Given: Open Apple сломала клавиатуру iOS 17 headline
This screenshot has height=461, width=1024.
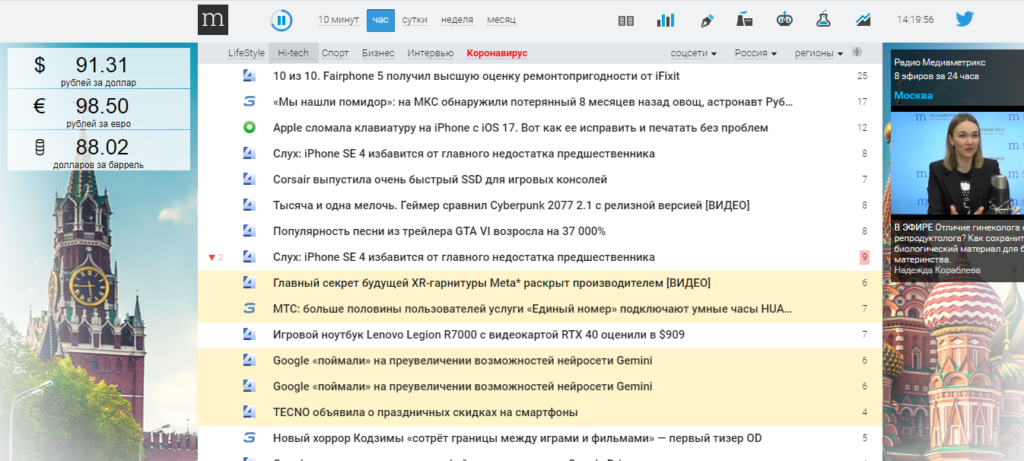Looking at the screenshot, I should pos(520,128).
